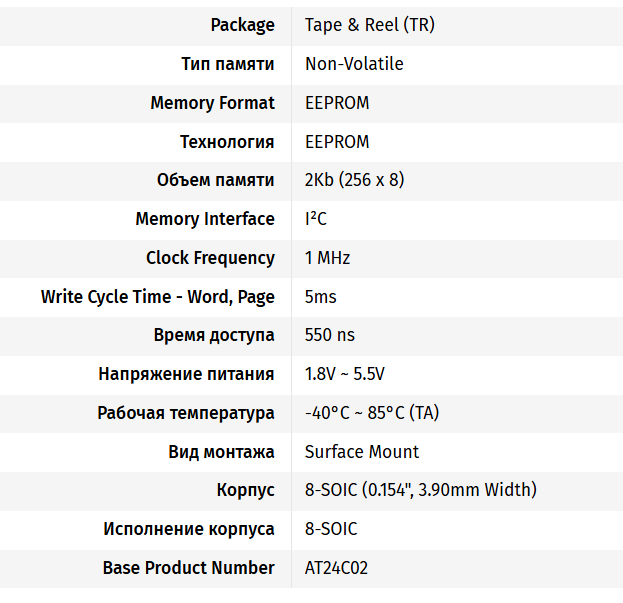
Task: Click the Memory Interface label
Action: [204, 219]
